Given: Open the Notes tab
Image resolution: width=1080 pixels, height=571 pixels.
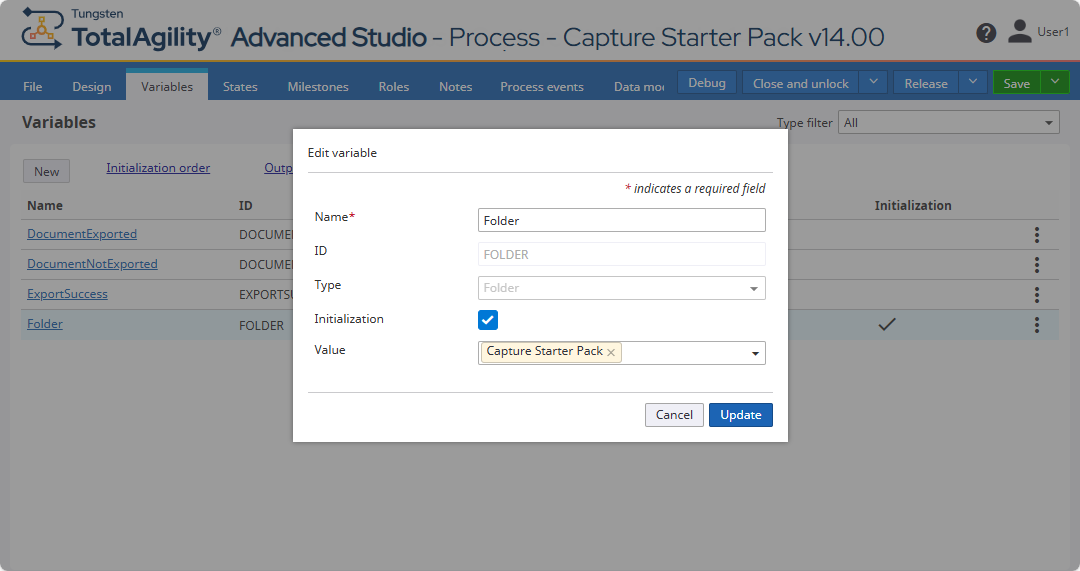Looking at the screenshot, I should point(455,87).
